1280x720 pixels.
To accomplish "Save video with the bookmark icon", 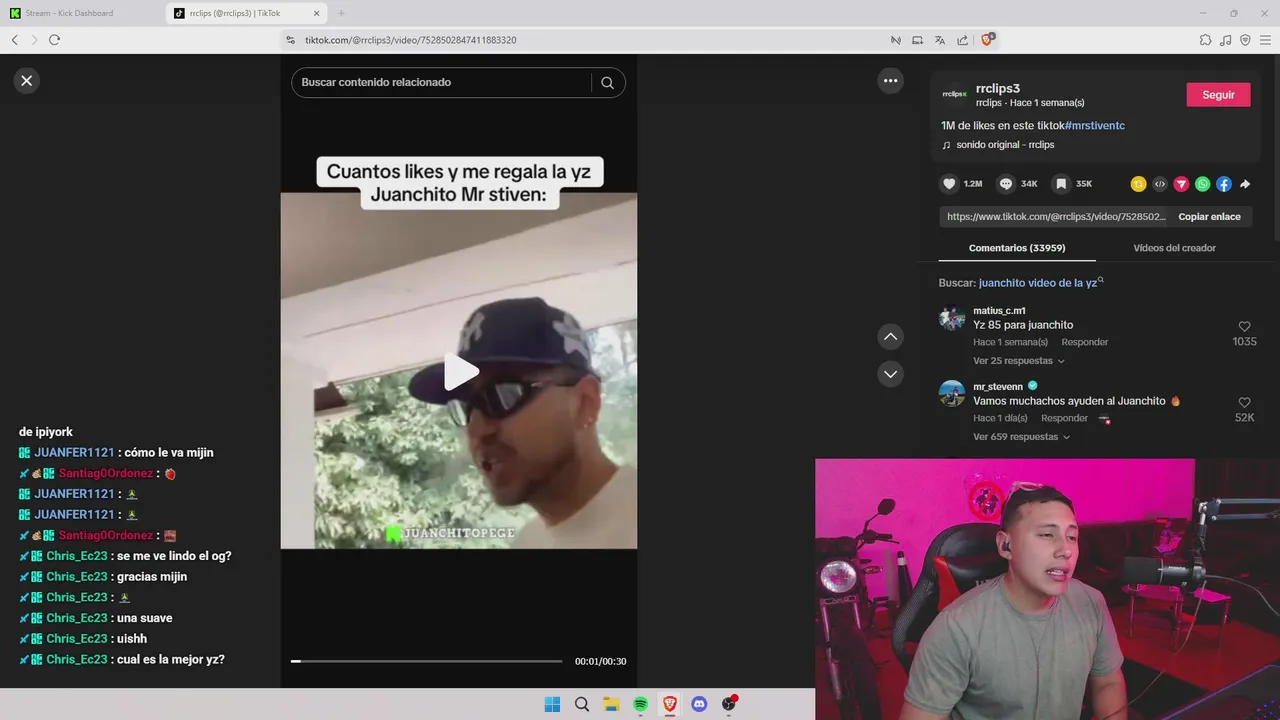I will point(1061,184).
